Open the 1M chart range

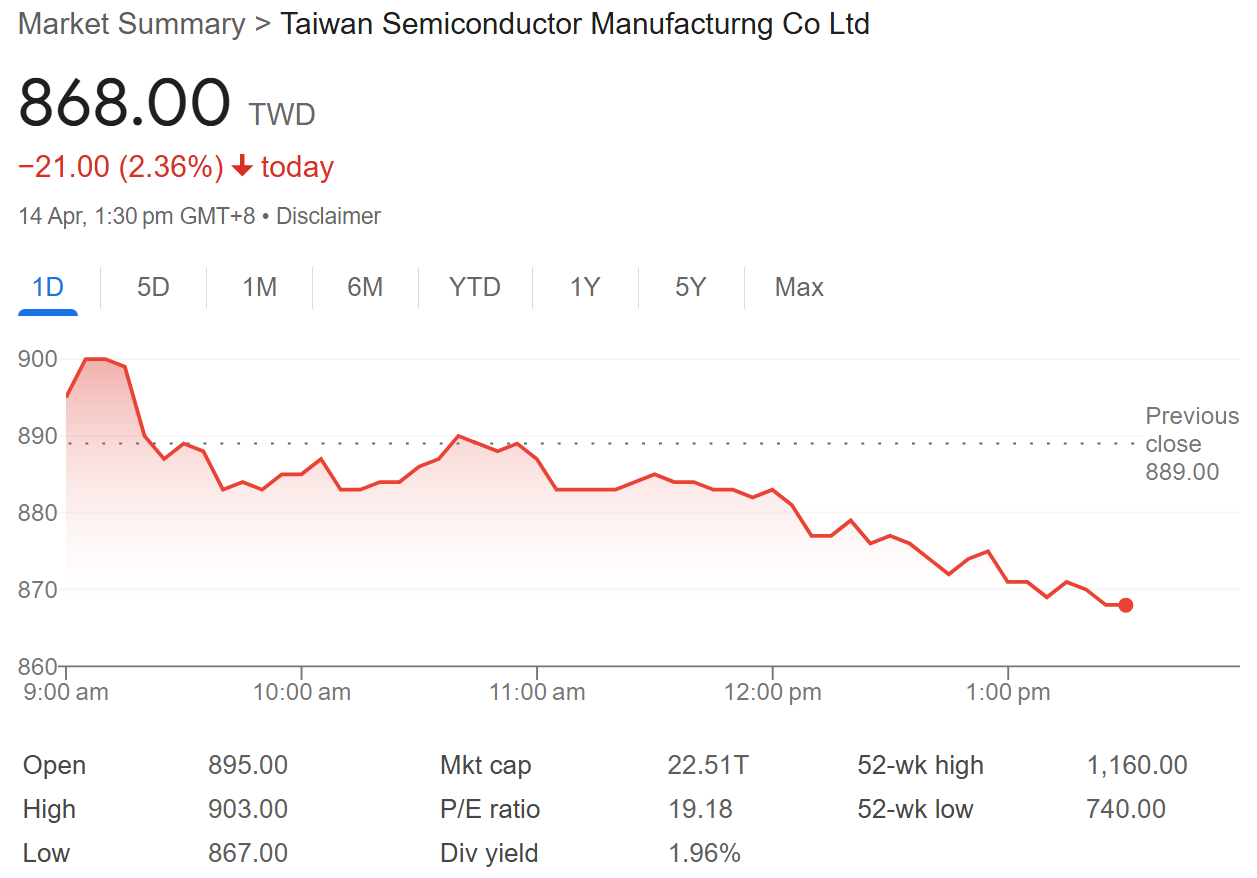pyautogui.click(x=259, y=288)
